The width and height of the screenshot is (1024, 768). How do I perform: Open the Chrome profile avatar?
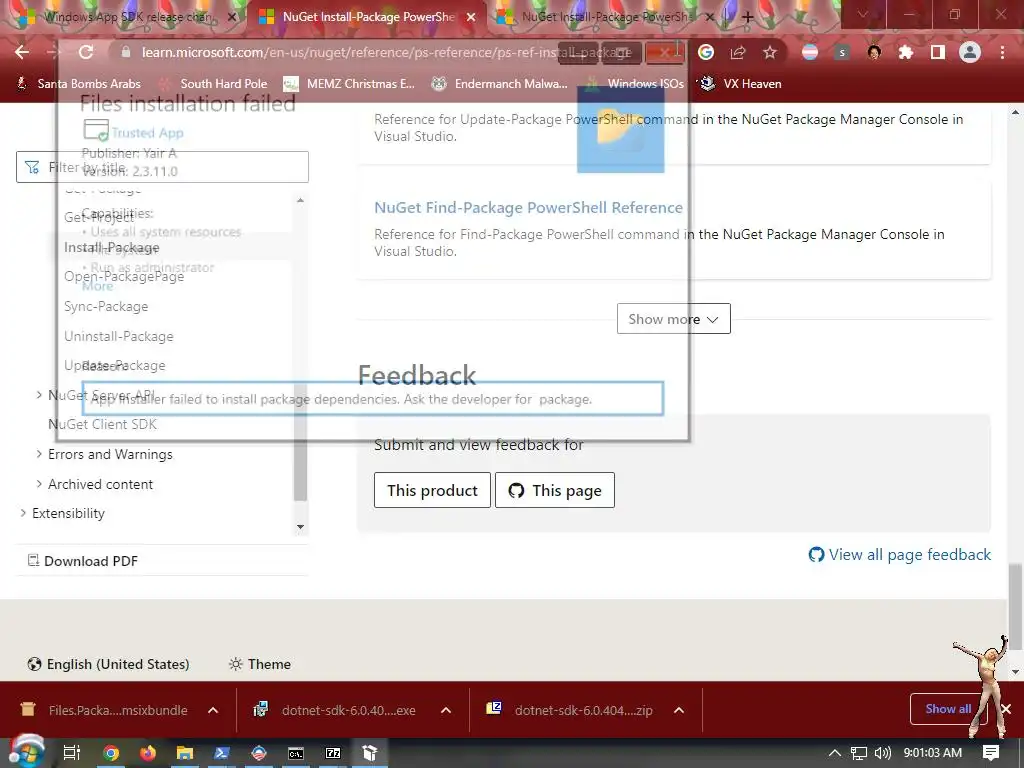coord(970,52)
